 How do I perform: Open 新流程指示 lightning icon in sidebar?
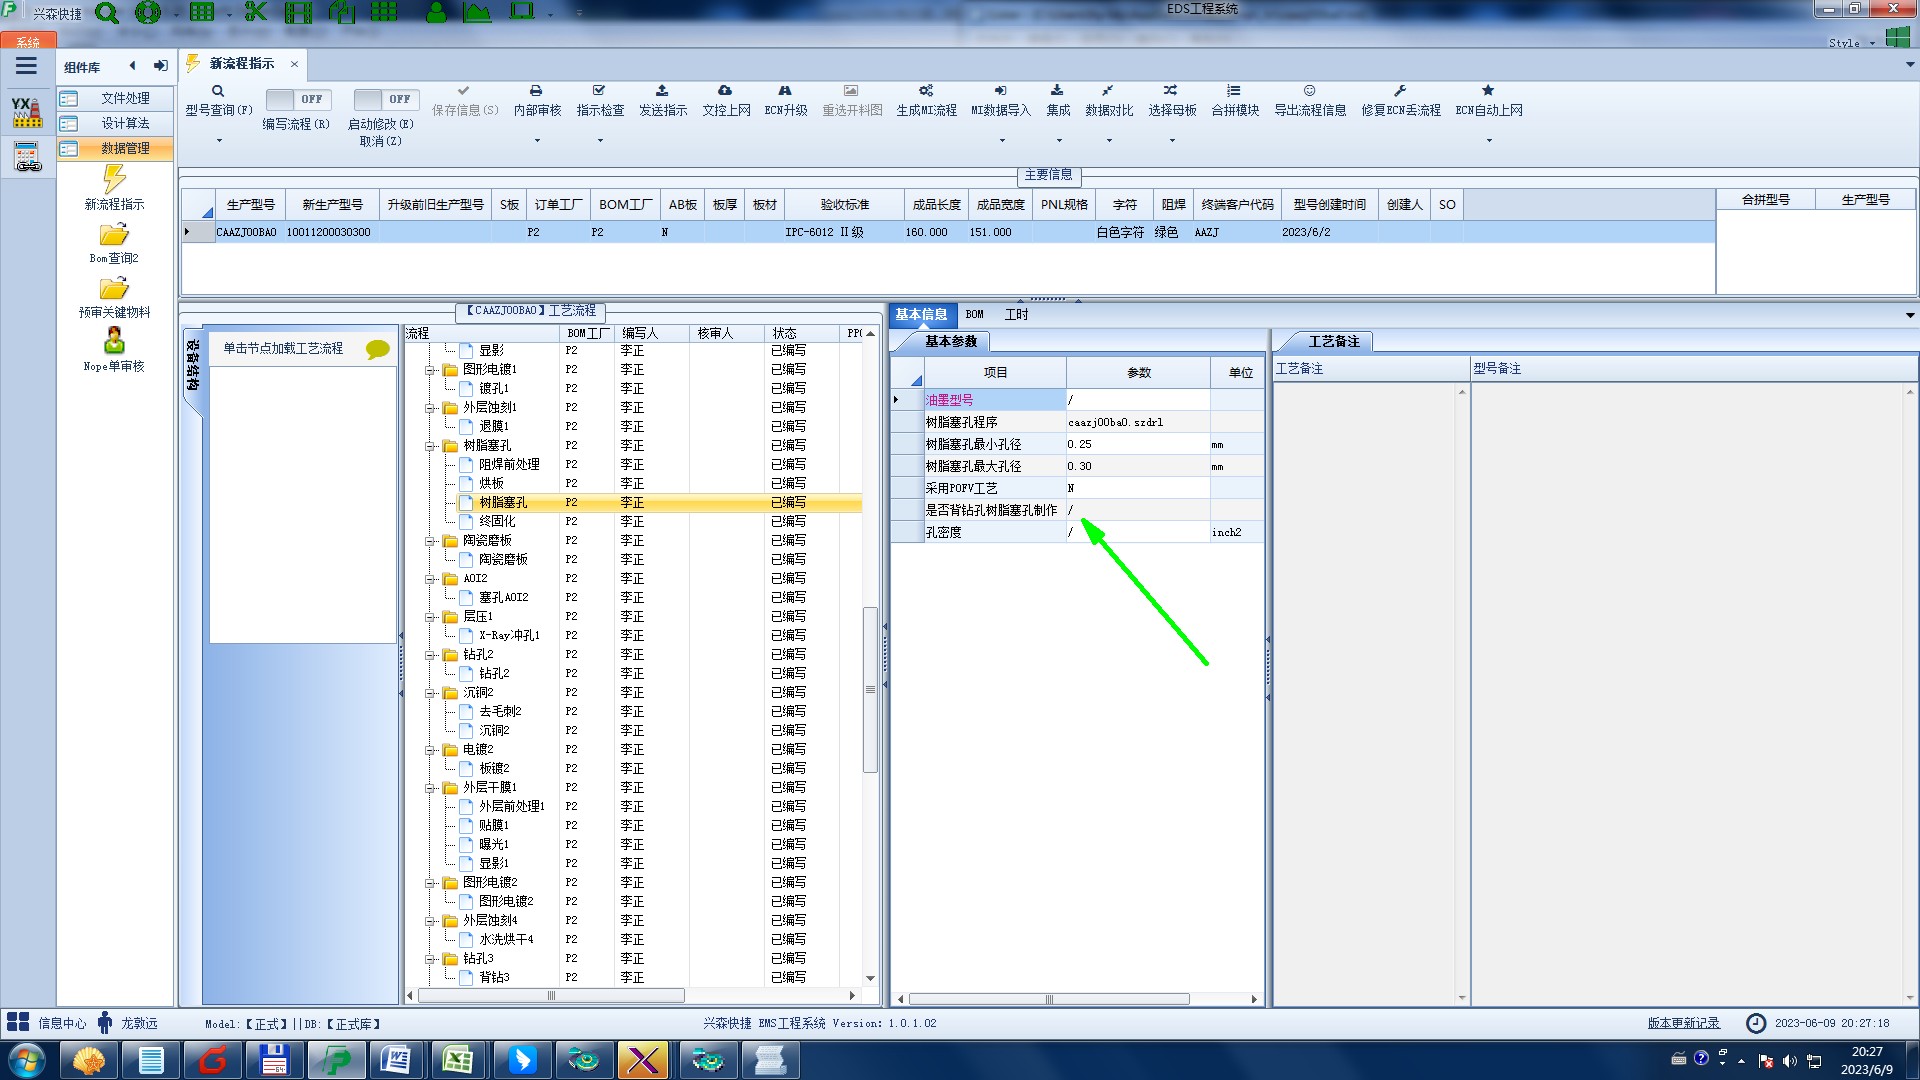114,180
